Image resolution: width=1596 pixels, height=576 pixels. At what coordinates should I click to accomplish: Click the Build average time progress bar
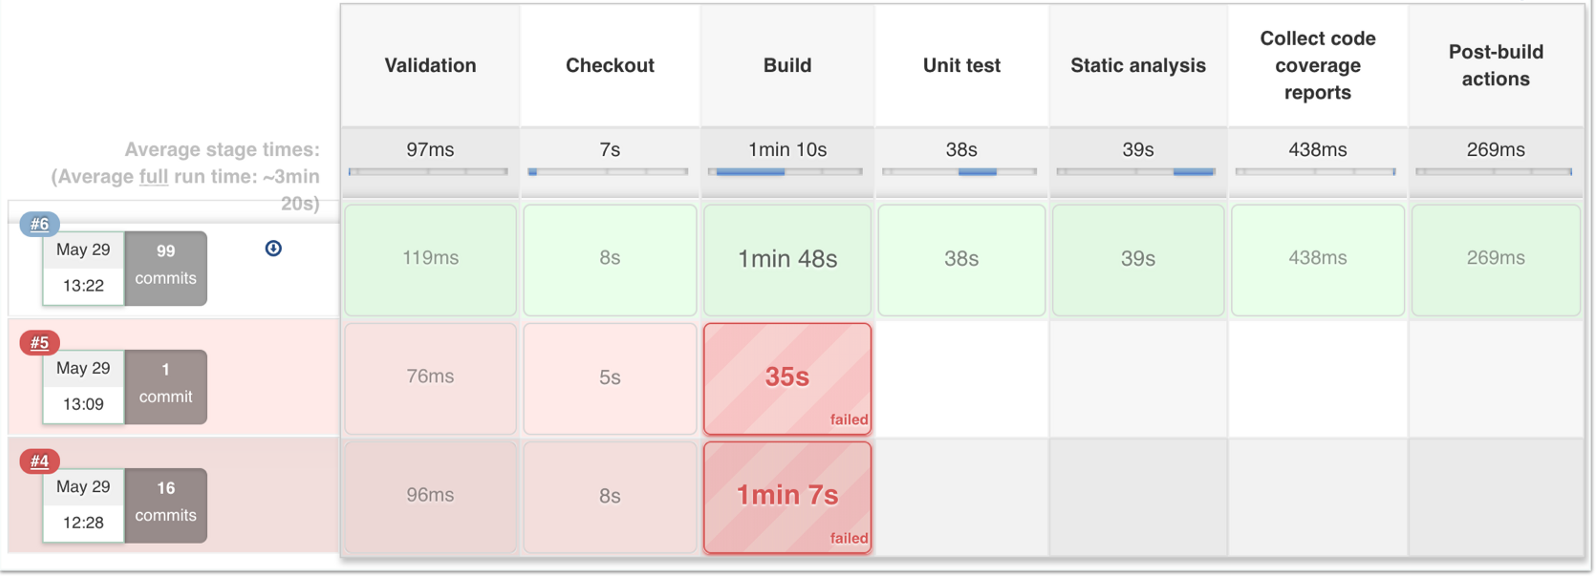(x=785, y=172)
